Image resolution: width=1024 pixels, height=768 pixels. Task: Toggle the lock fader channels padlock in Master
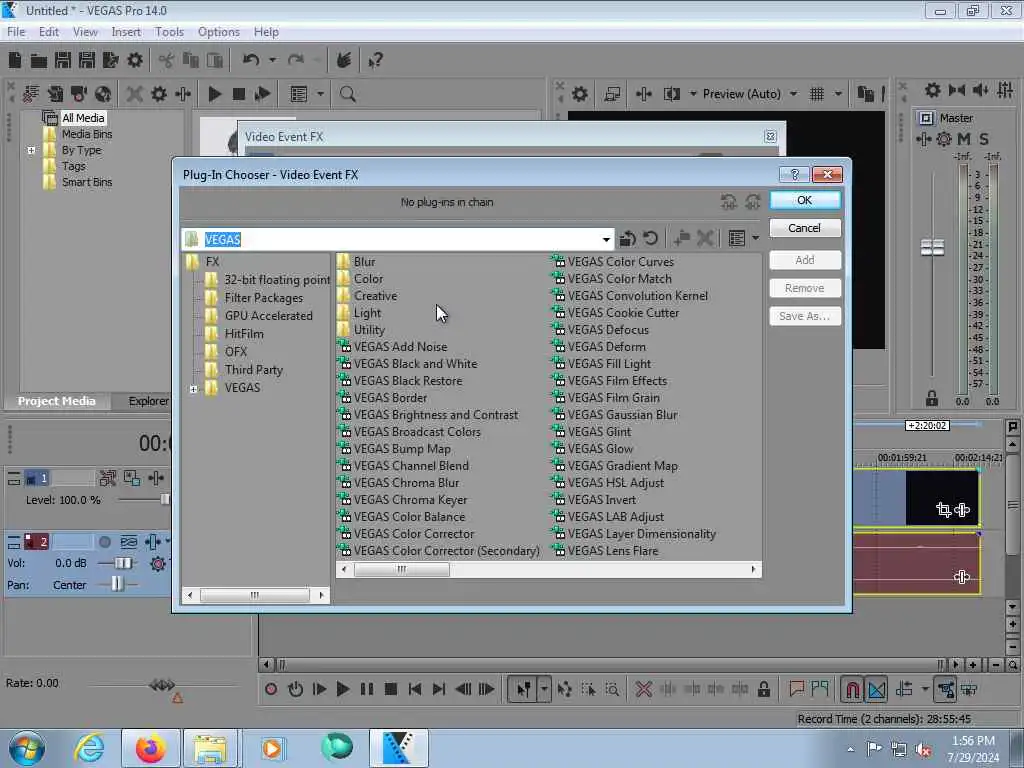(x=932, y=398)
